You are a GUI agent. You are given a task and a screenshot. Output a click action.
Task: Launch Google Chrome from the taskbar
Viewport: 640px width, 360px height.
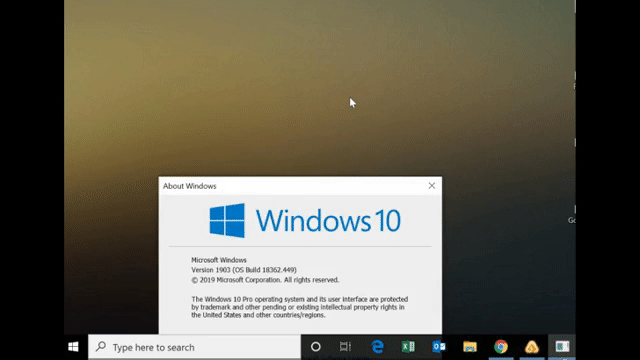tap(501, 347)
